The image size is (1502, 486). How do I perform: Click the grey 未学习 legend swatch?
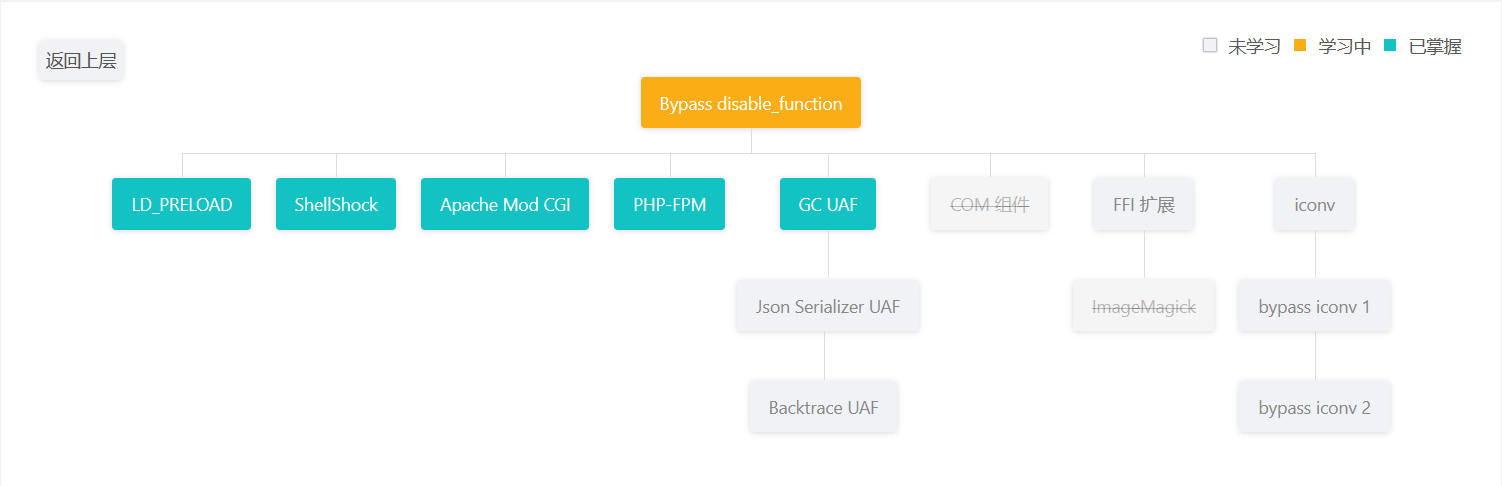coord(1210,45)
